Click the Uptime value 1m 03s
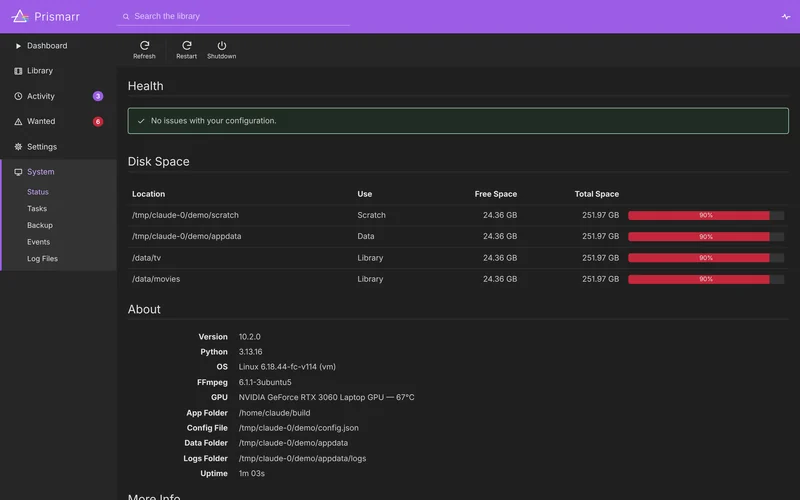 pos(252,473)
